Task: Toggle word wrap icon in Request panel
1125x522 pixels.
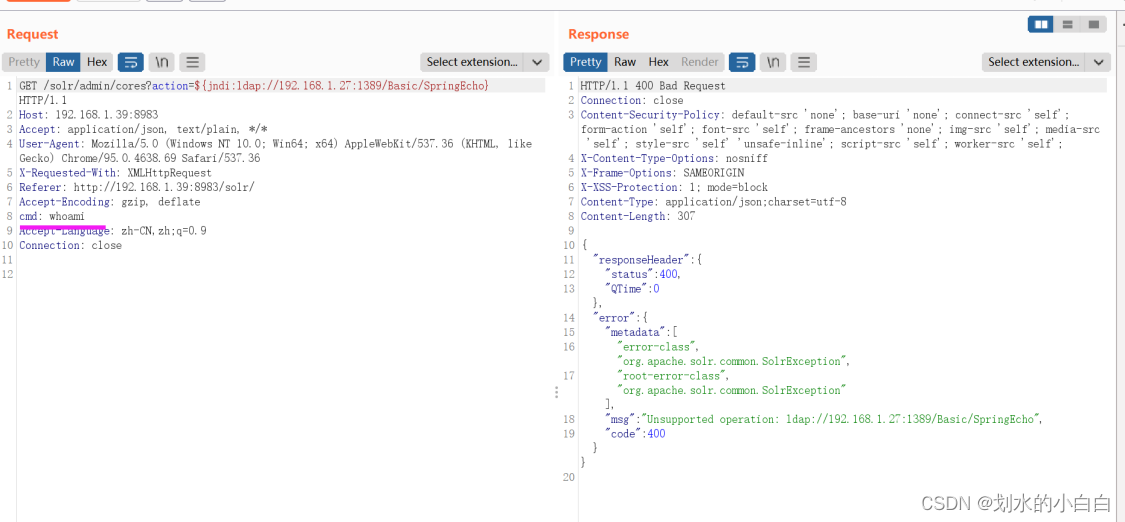Action: coord(131,62)
